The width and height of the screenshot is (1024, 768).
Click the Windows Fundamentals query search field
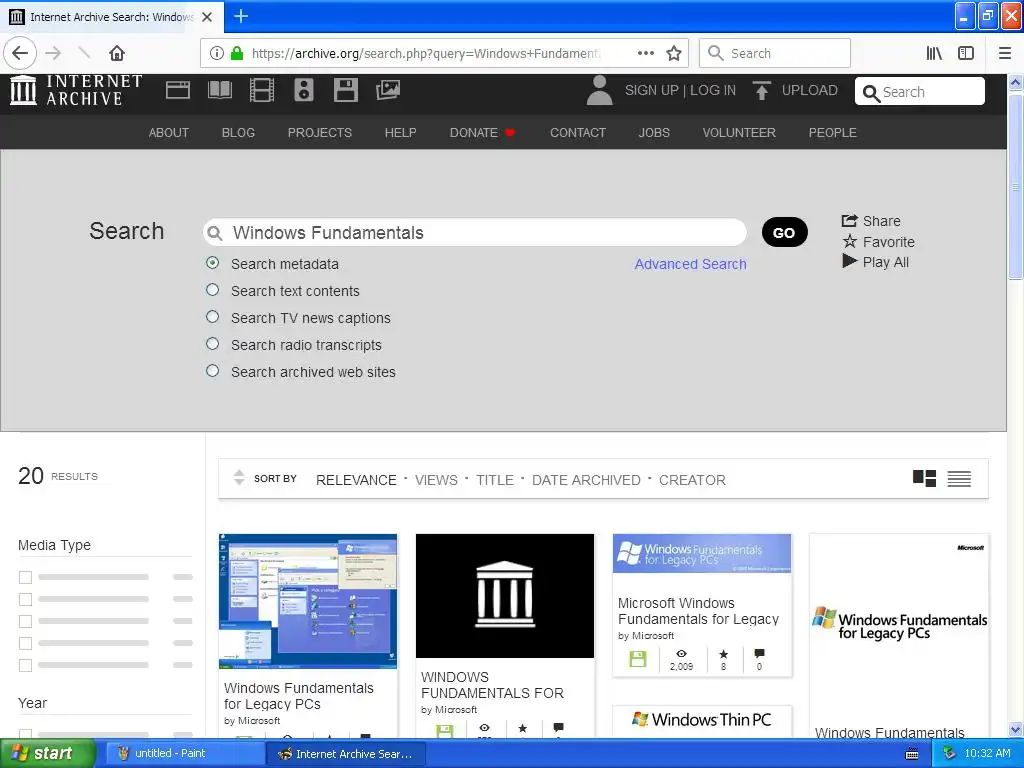(475, 232)
